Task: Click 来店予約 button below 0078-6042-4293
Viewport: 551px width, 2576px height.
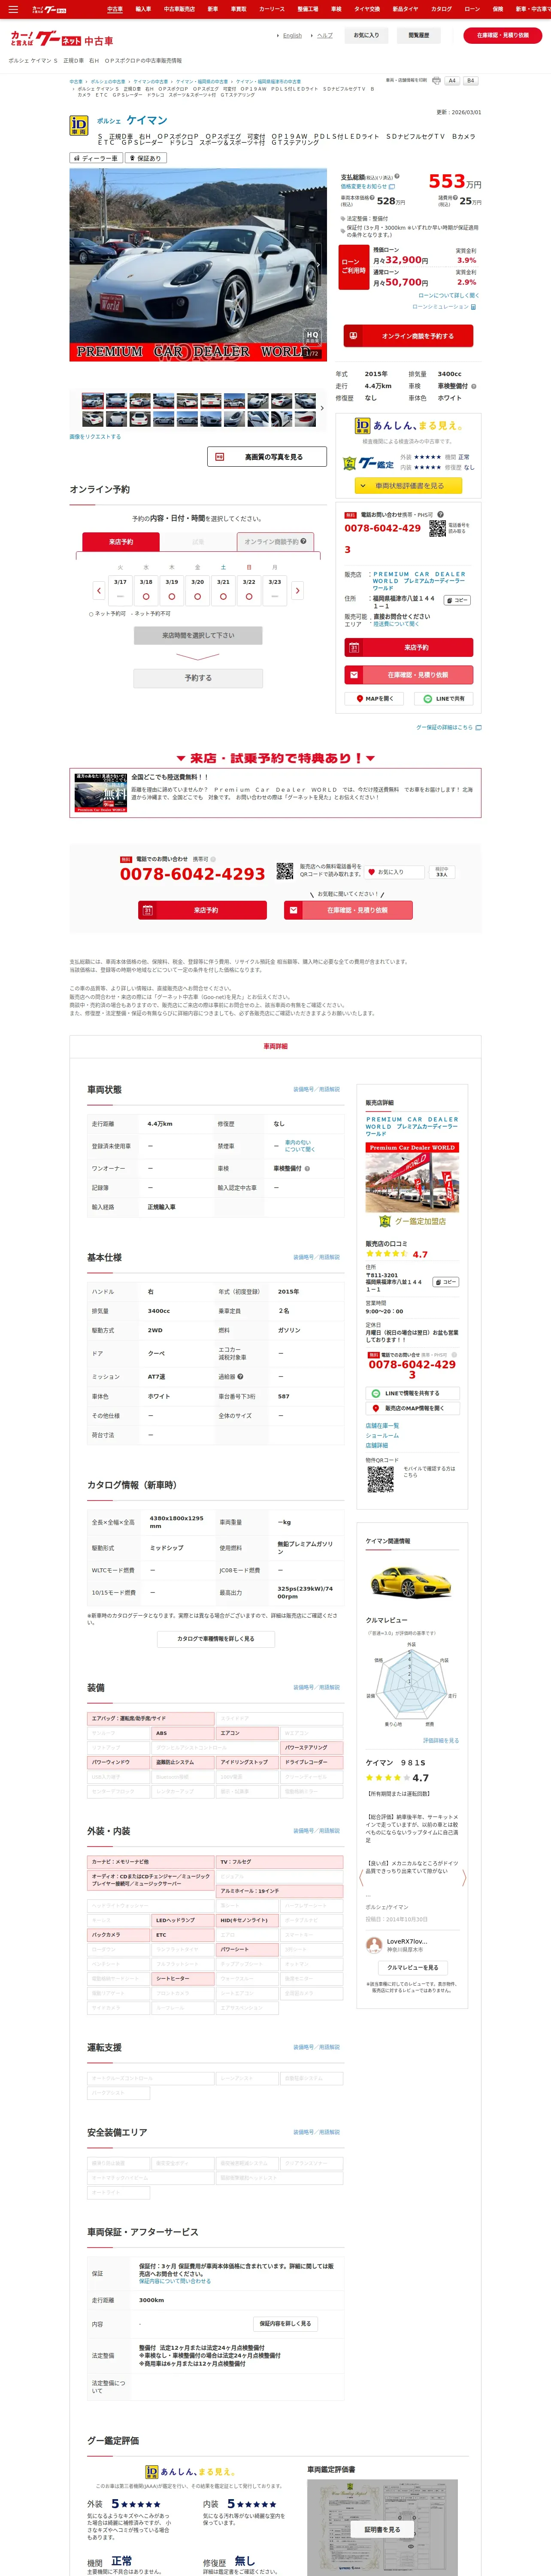Action: tap(202, 910)
